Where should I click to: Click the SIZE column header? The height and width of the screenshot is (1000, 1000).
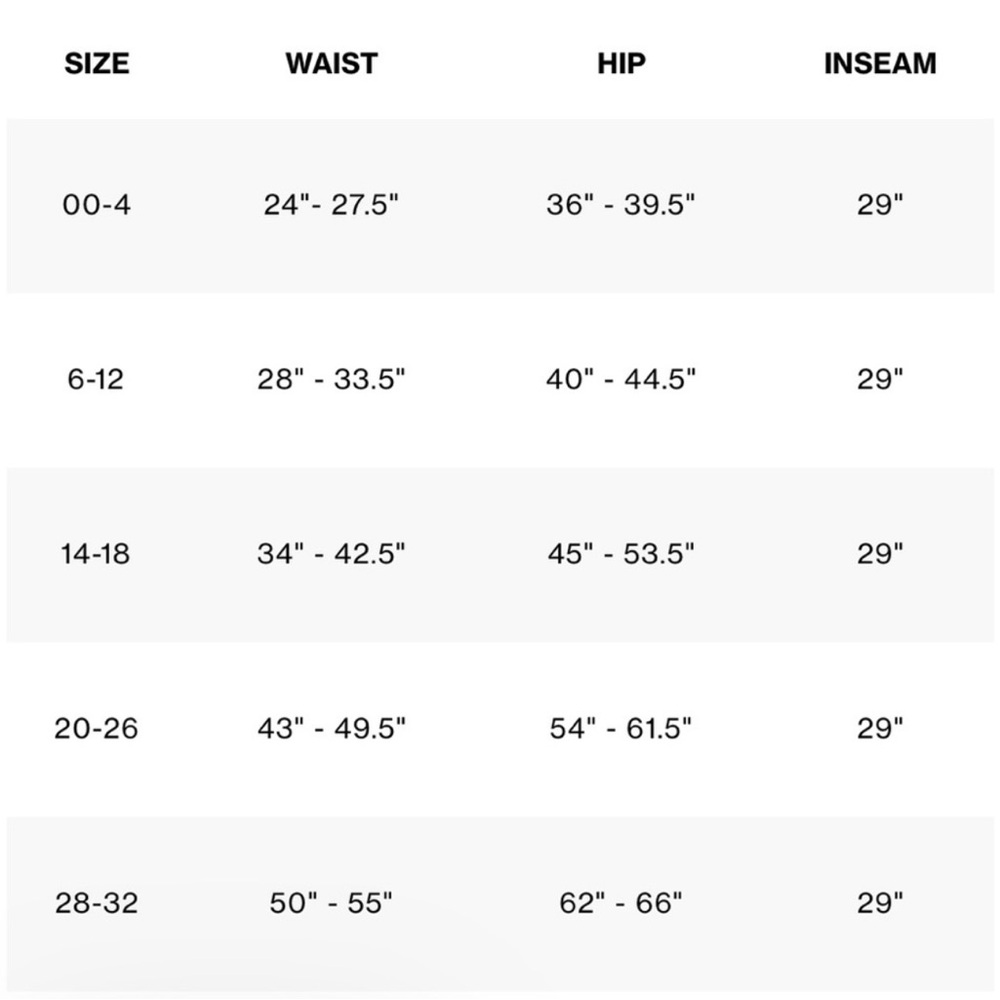pos(96,63)
